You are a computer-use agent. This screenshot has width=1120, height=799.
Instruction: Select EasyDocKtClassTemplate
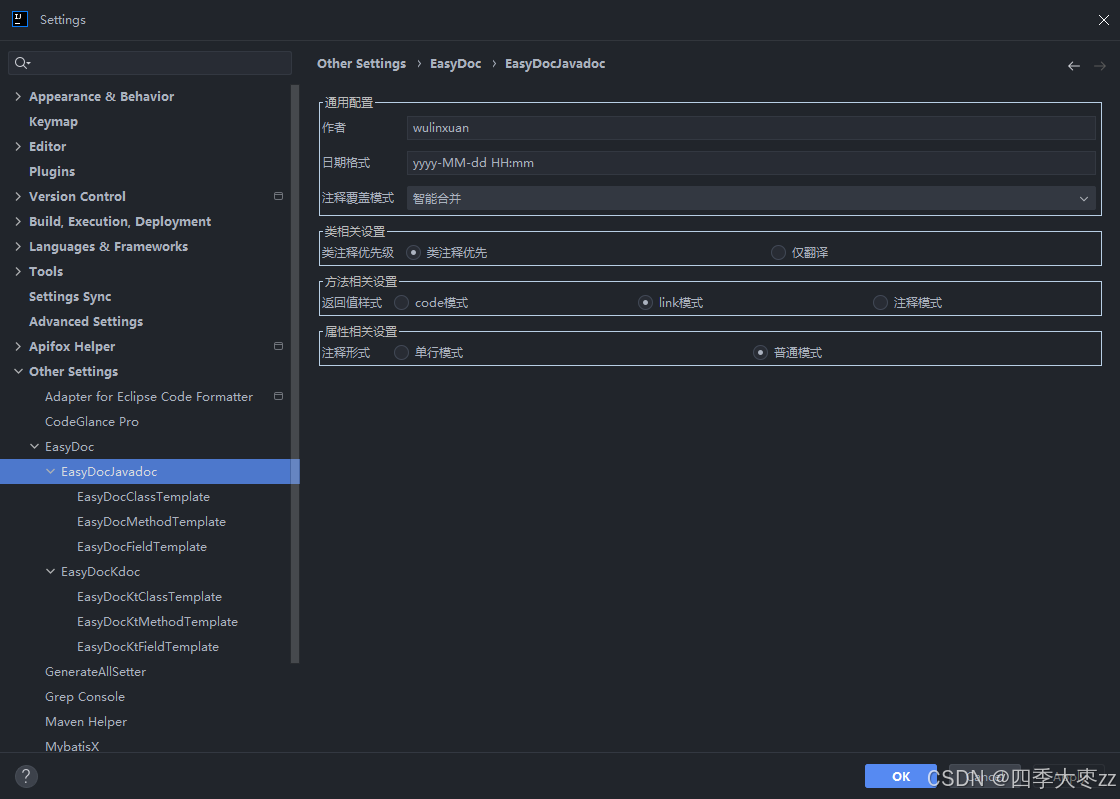point(149,596)
